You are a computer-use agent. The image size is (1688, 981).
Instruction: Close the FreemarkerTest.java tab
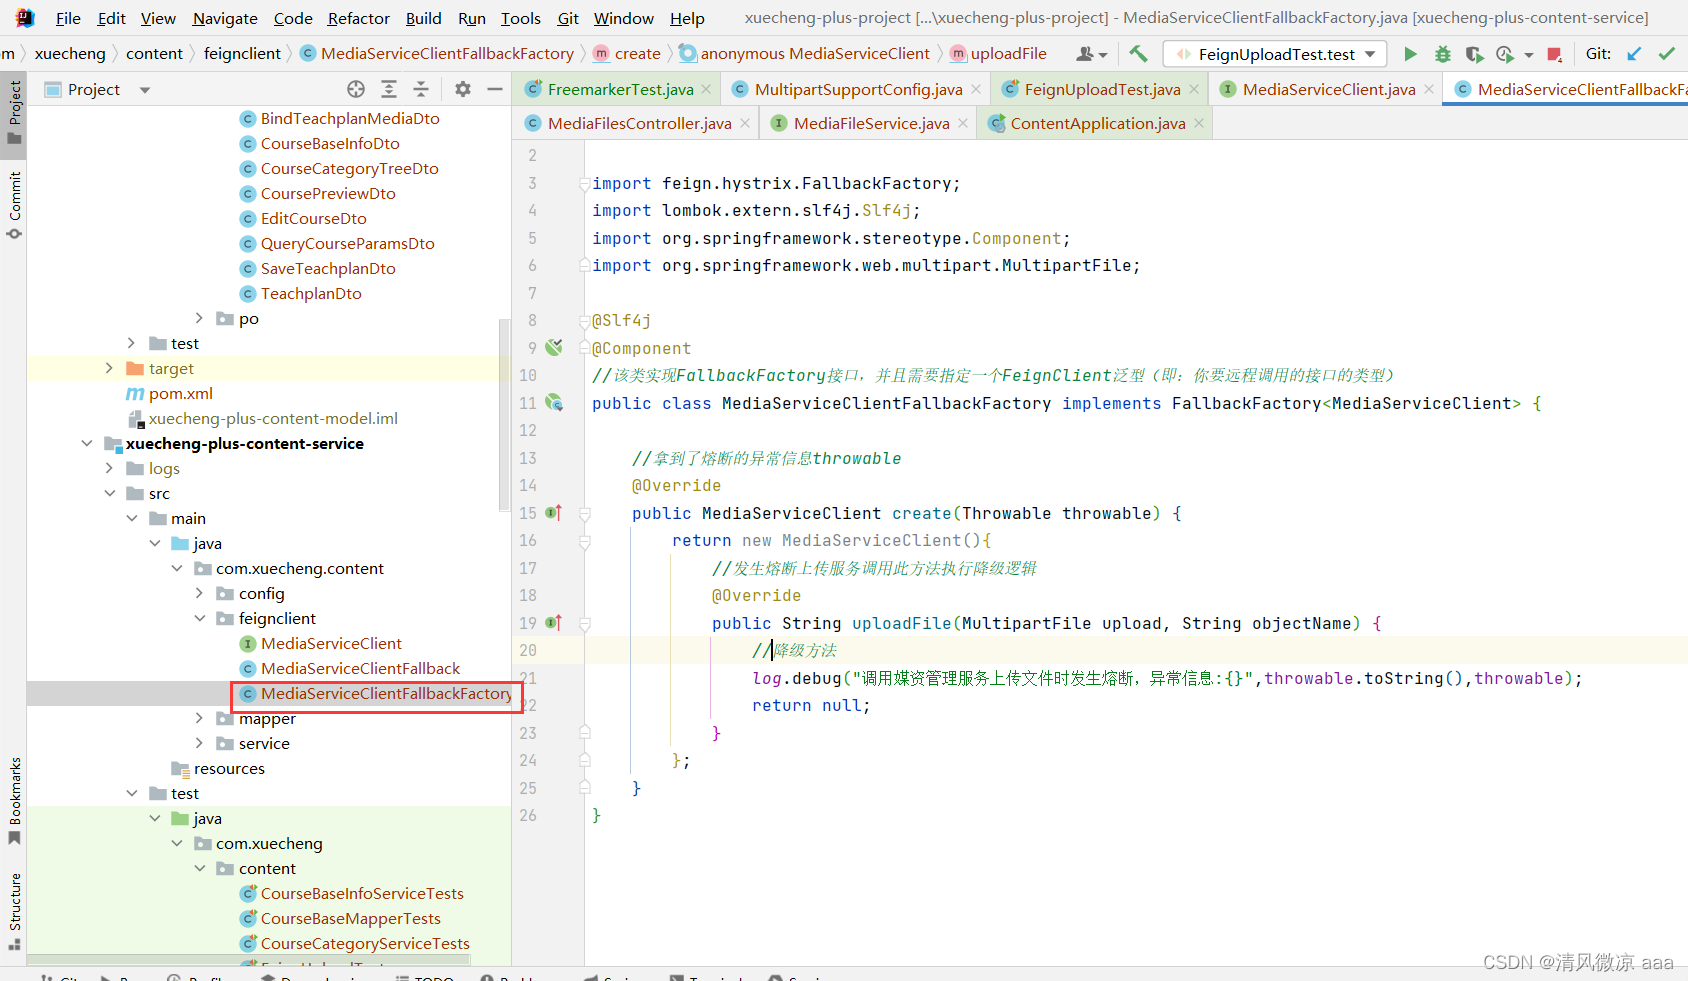[706, 89]
